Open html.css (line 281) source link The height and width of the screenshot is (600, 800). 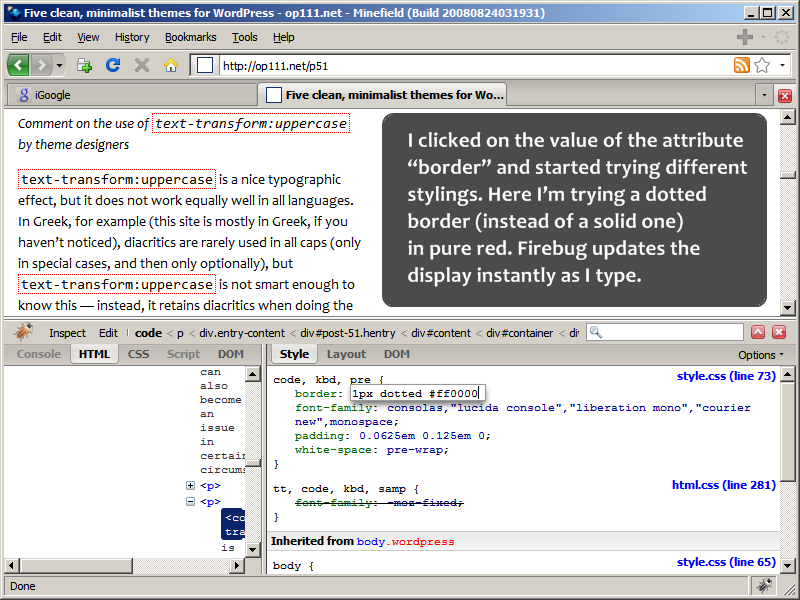pos(723,485)
